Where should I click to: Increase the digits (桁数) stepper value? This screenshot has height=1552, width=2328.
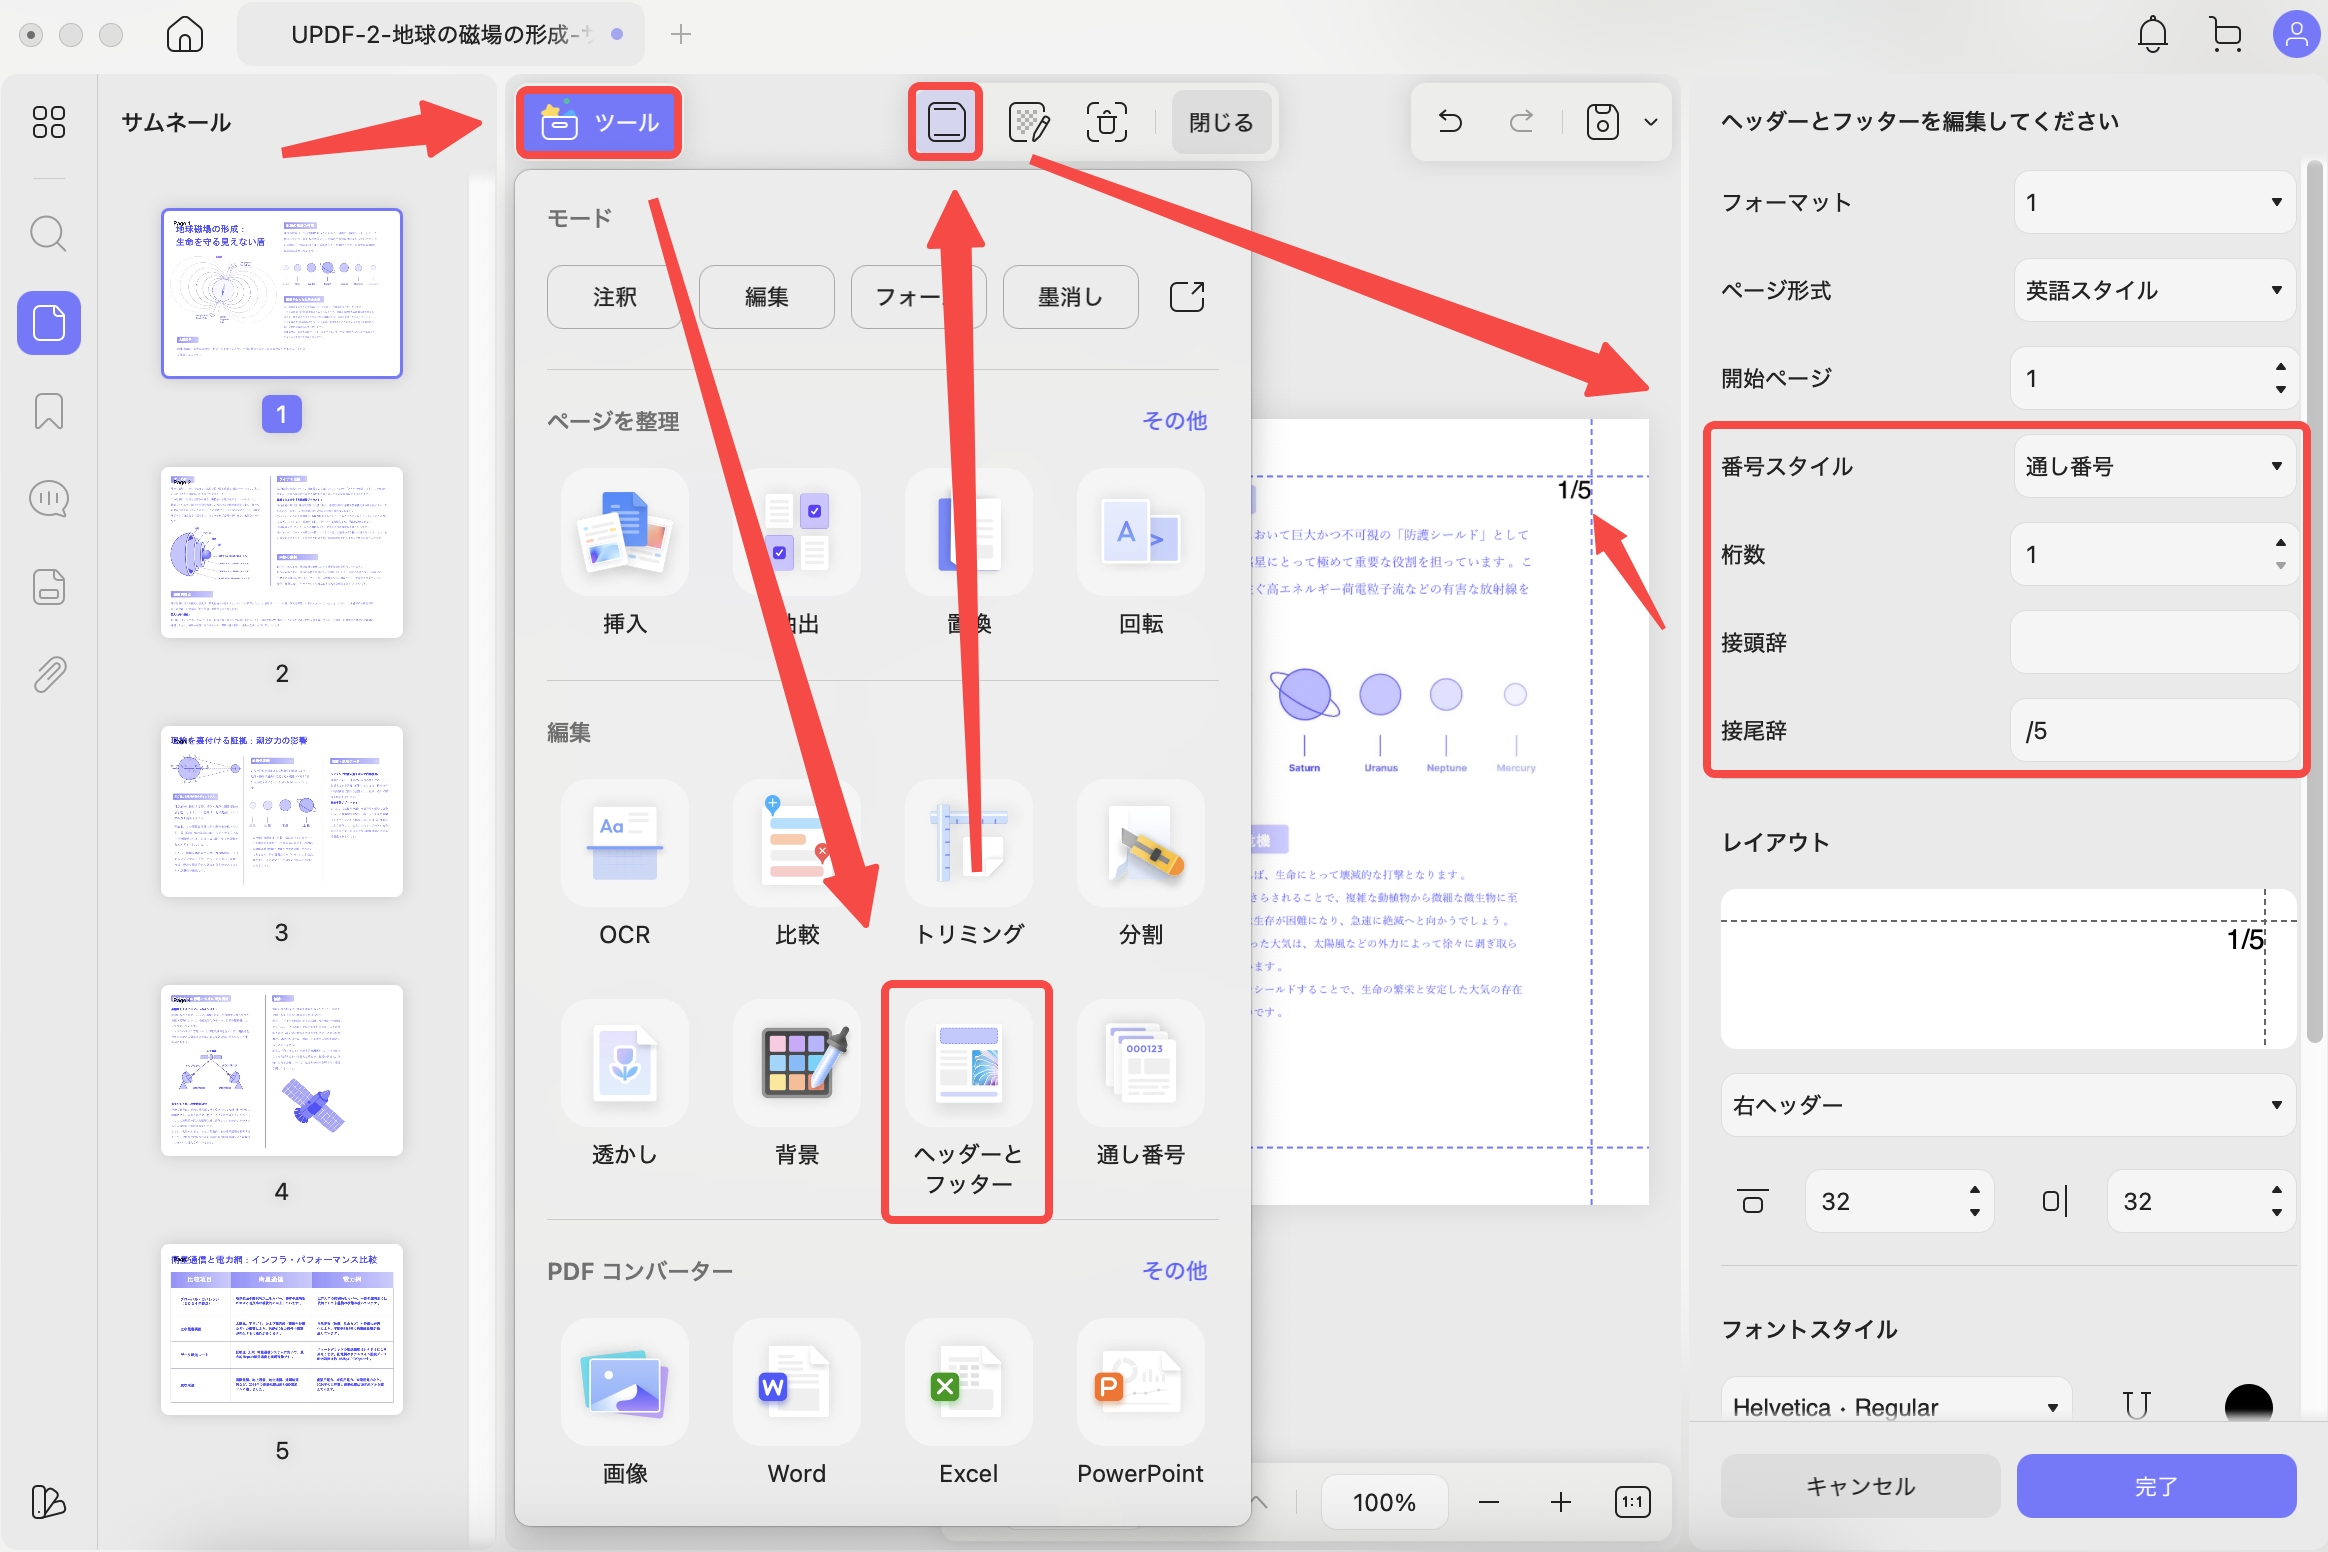click(x=2280, y=542)
